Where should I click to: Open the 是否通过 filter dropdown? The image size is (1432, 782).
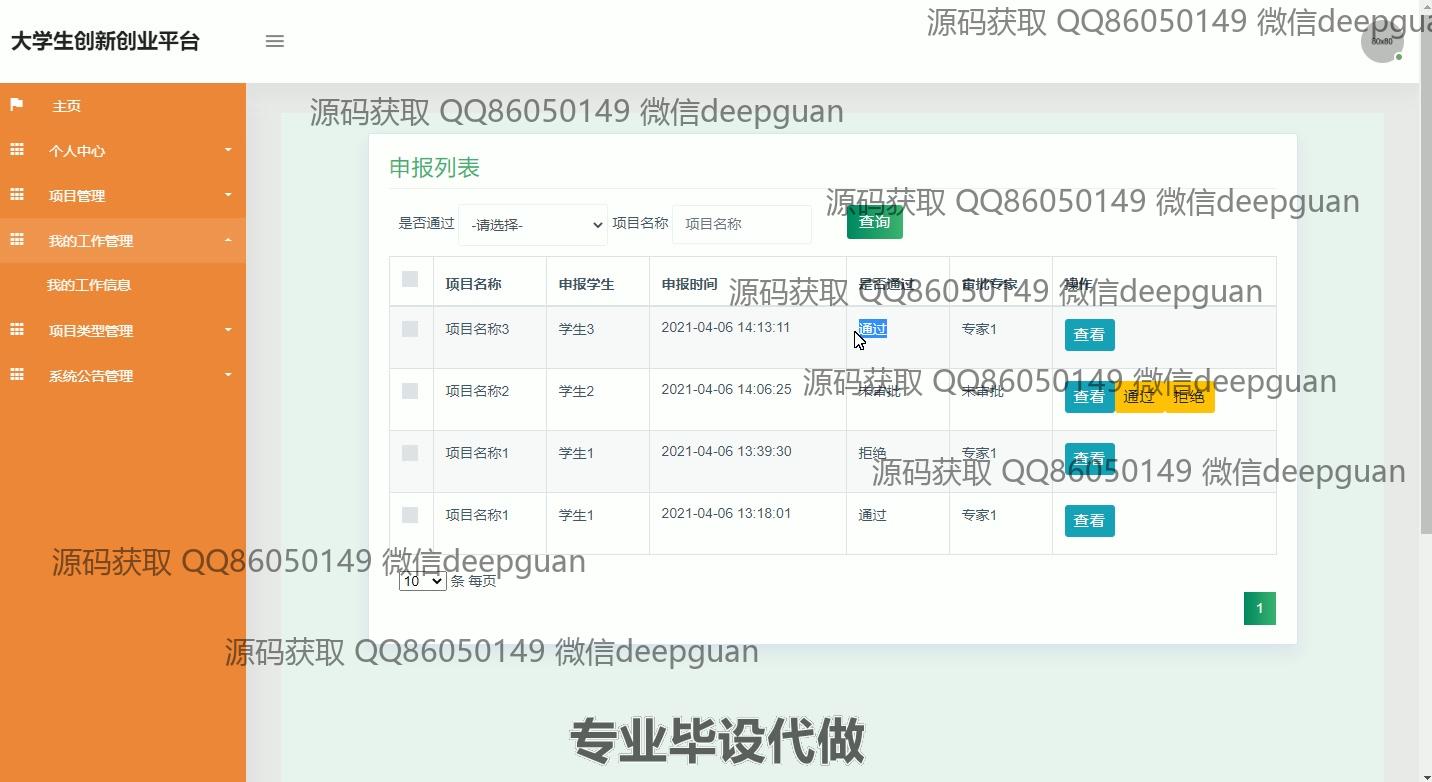[x=532, y=225]
